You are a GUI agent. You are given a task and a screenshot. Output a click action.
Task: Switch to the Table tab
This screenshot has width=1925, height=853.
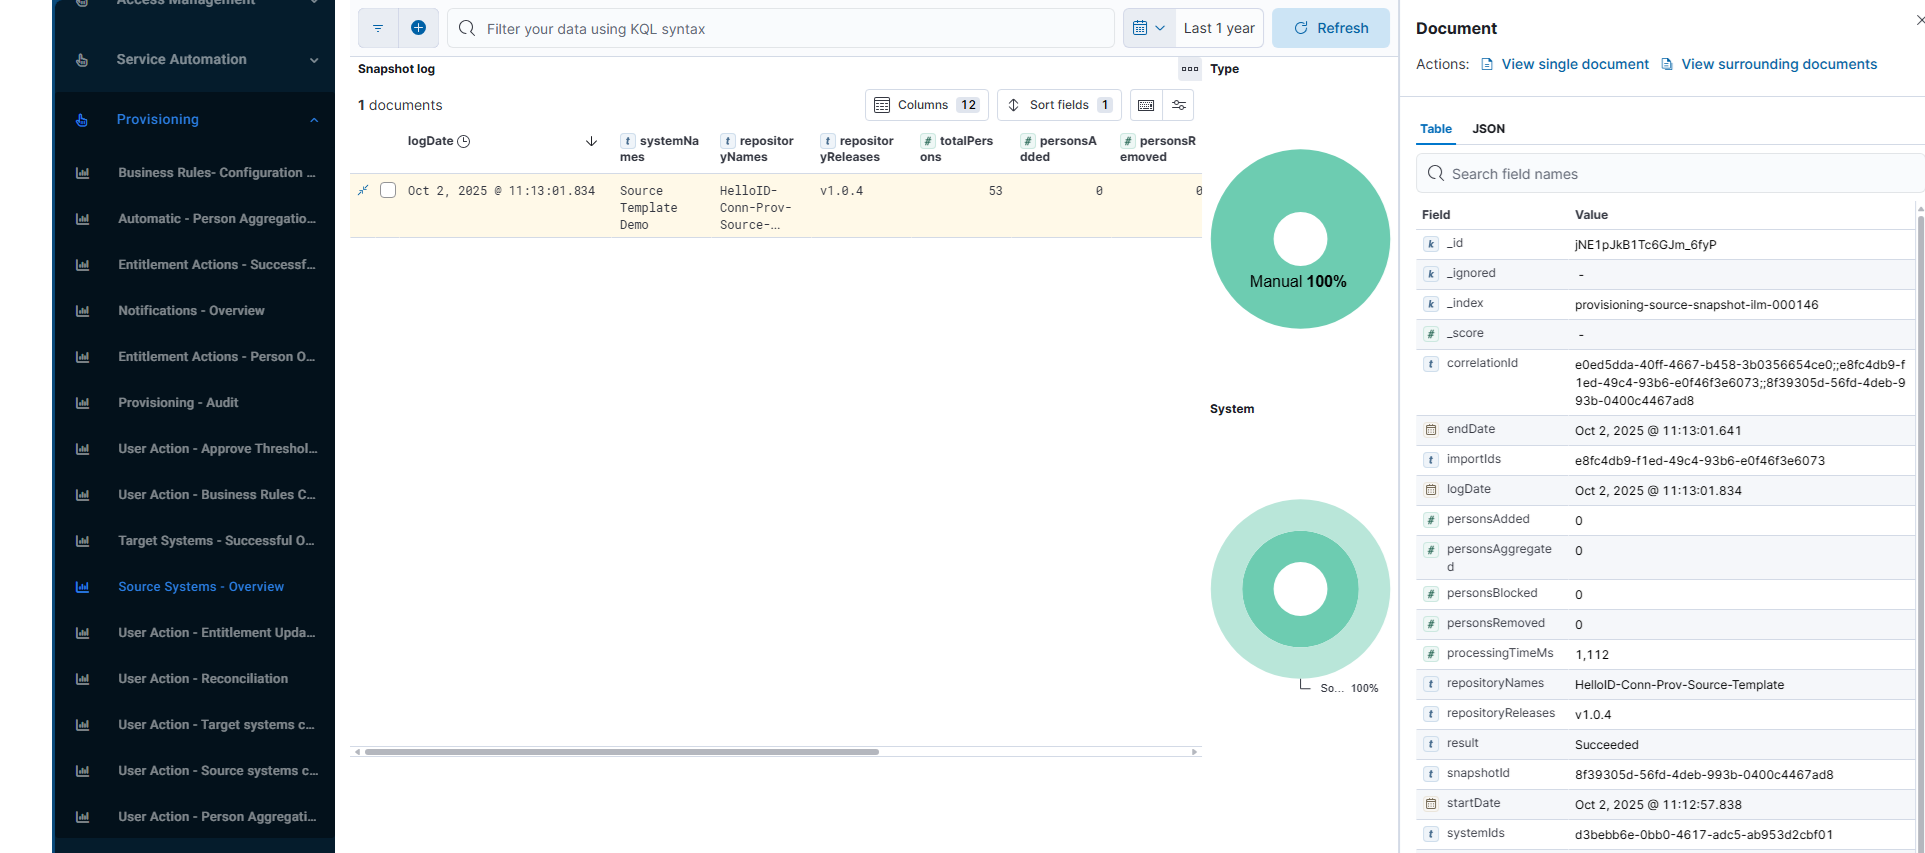coord(1436,129)
